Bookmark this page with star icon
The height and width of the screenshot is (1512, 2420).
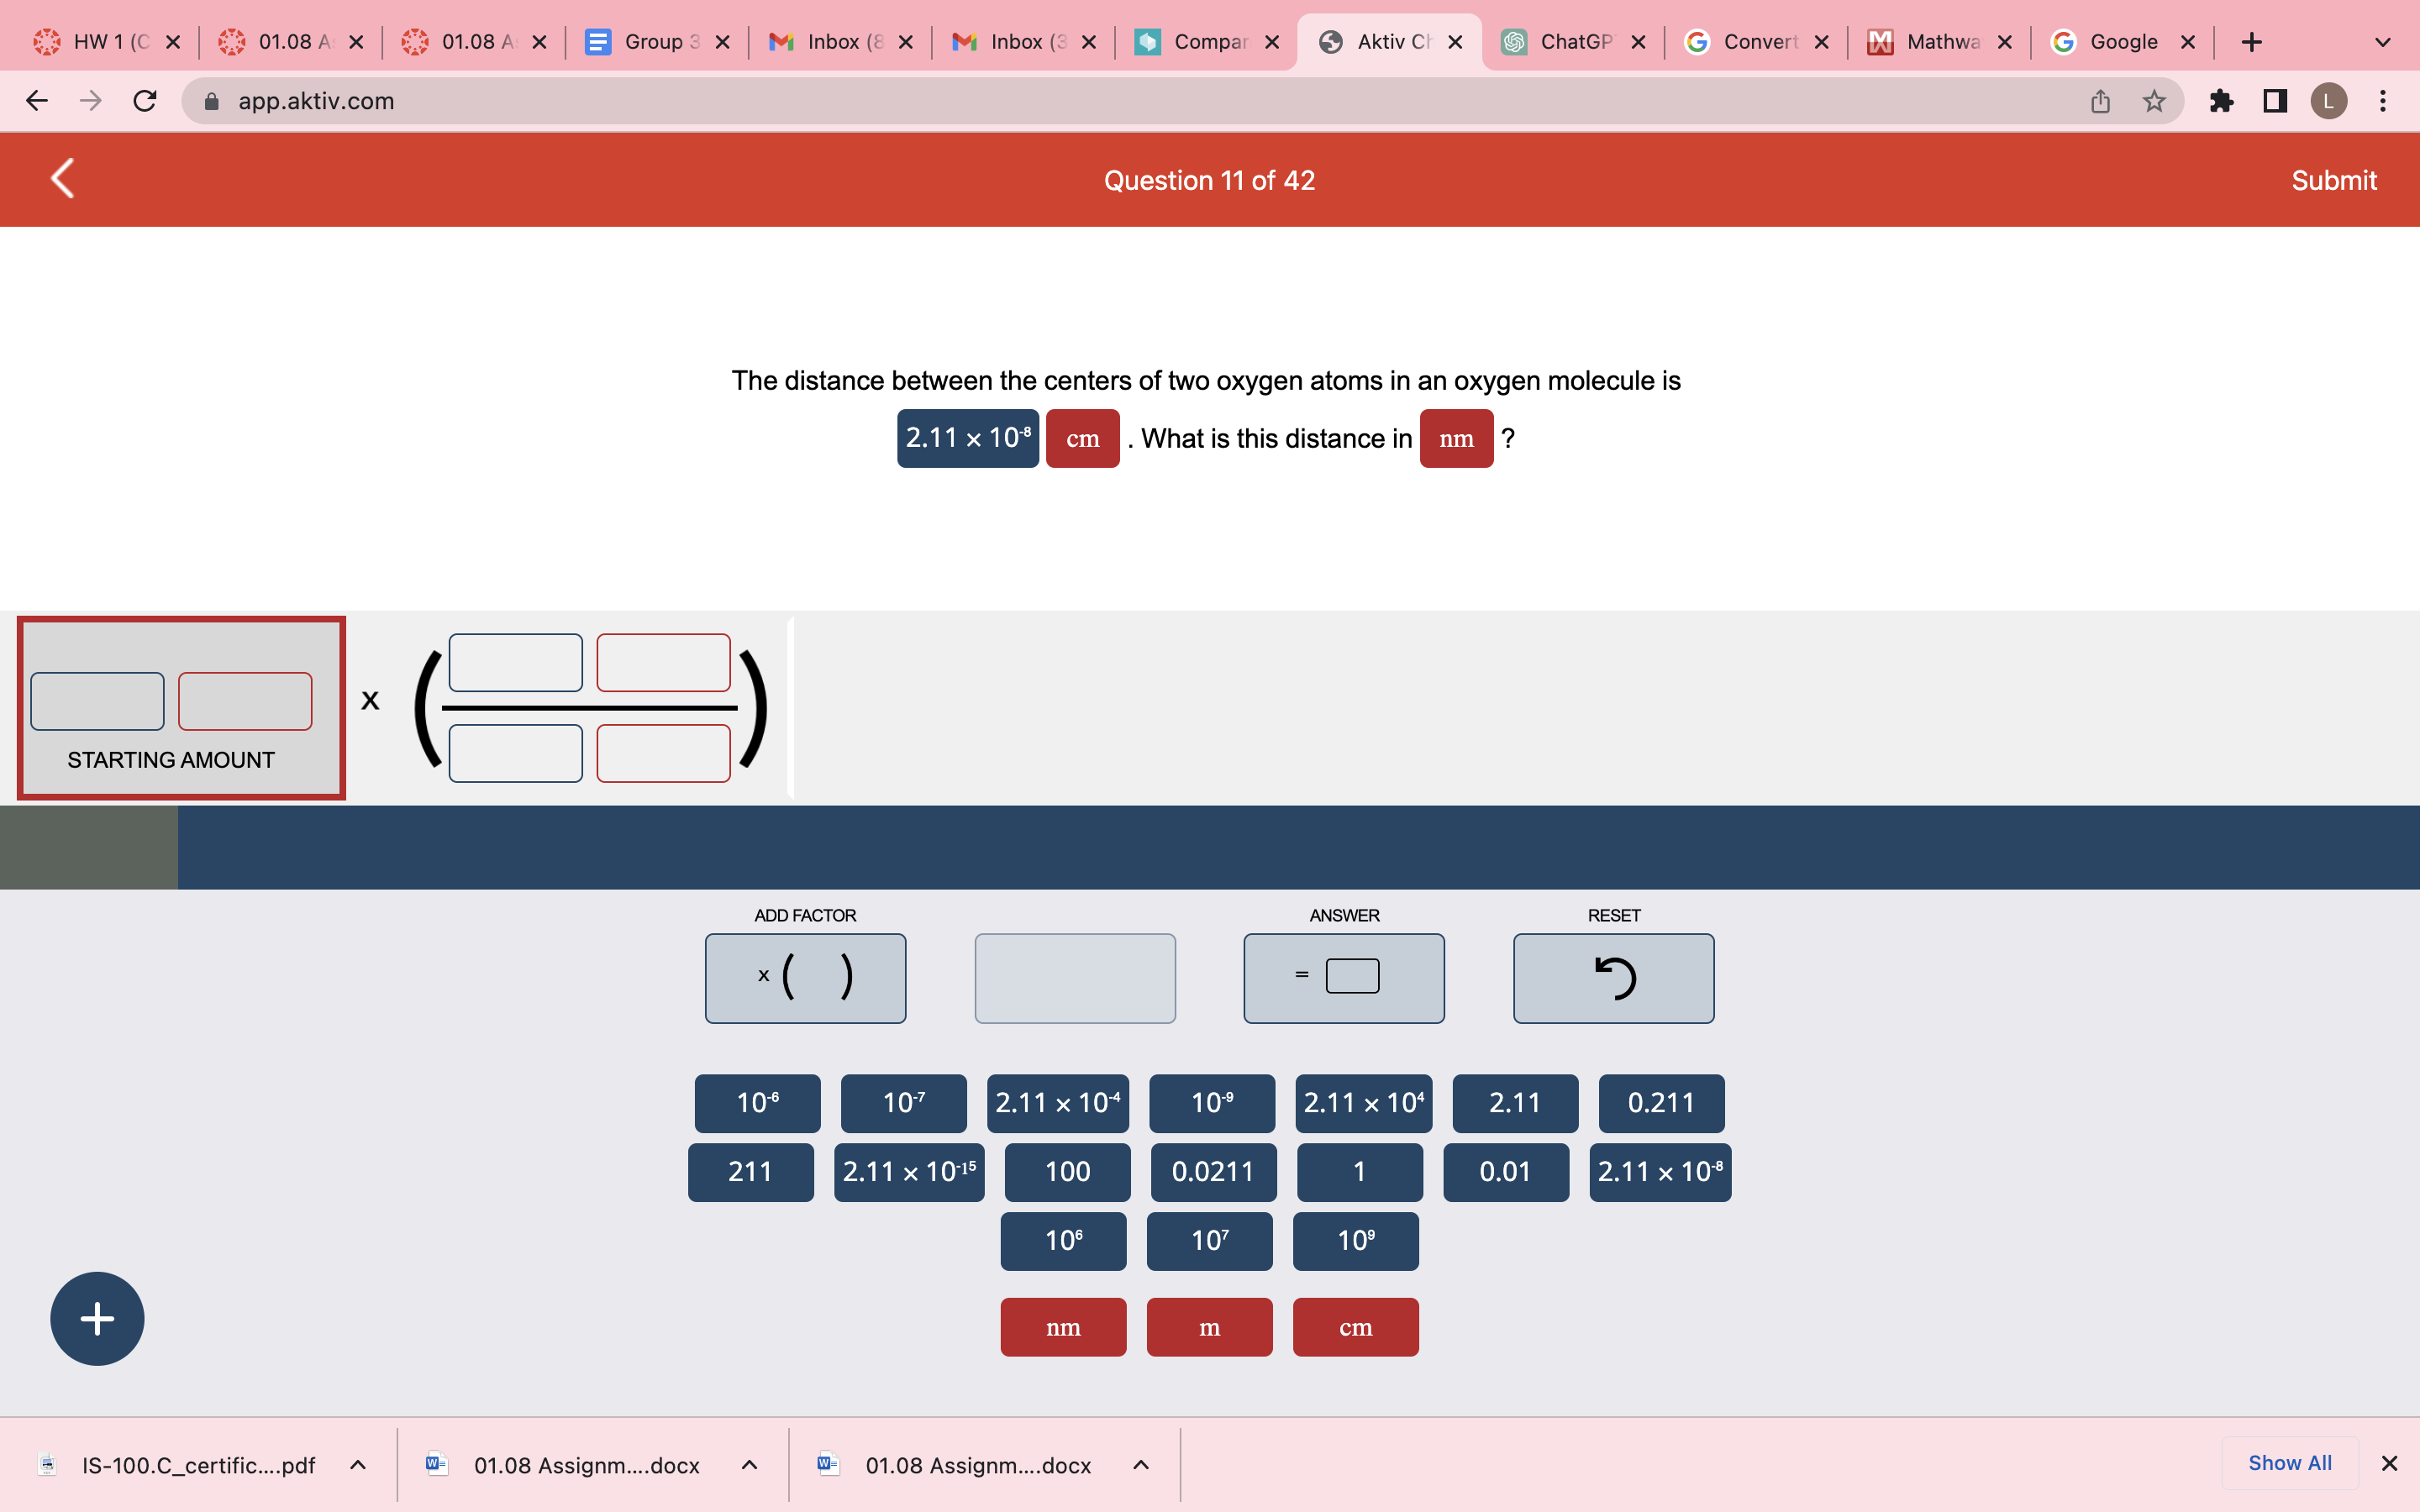click(2153, 101)
